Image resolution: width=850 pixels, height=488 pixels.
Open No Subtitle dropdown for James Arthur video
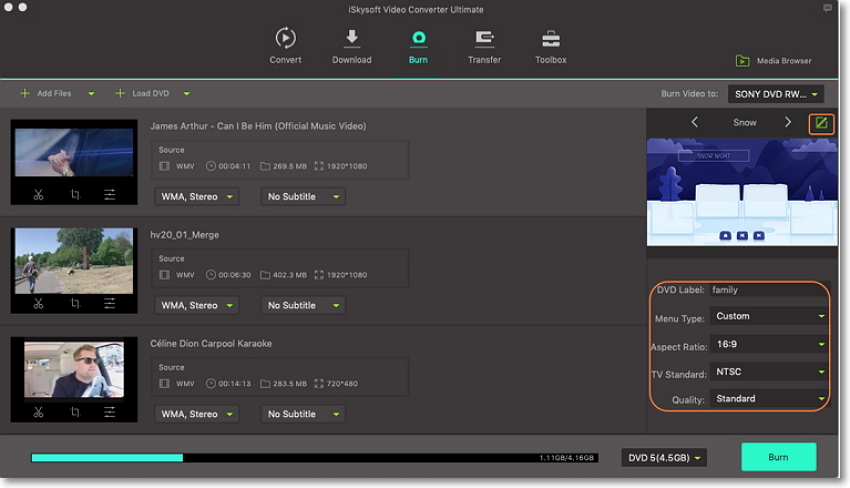(x=303, y=197)
